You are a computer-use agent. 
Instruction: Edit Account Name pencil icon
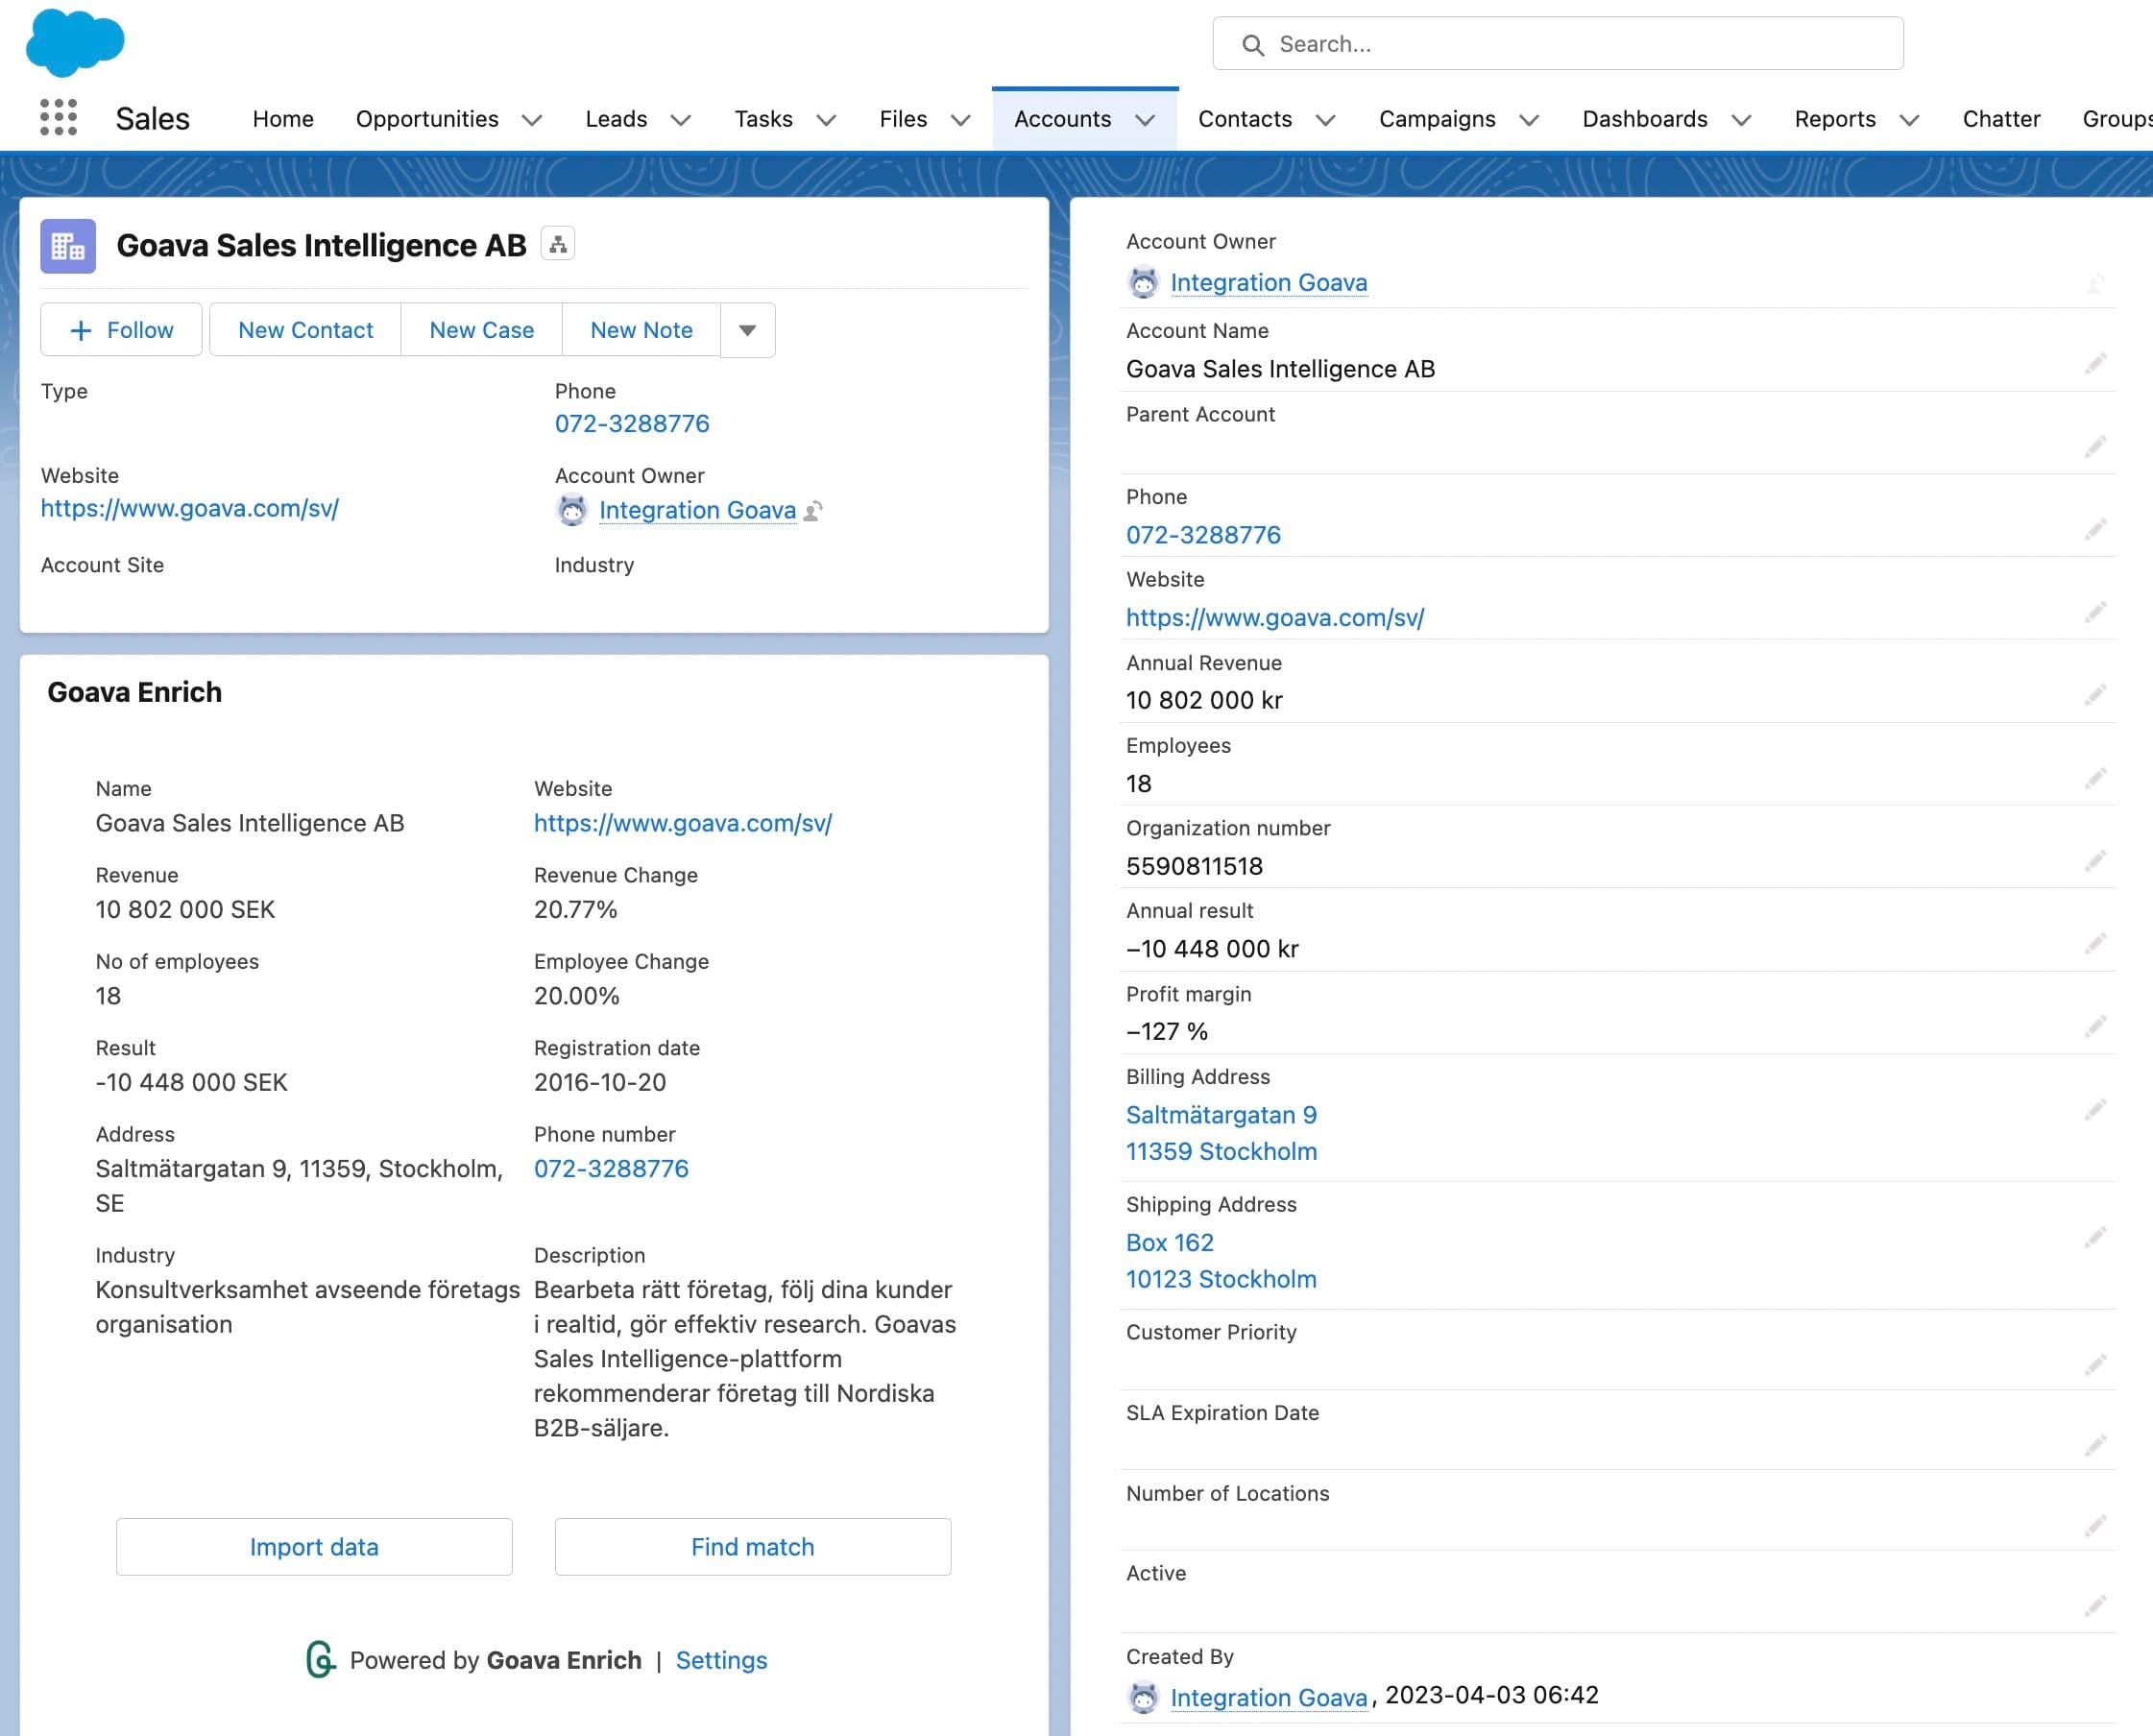2095,364
